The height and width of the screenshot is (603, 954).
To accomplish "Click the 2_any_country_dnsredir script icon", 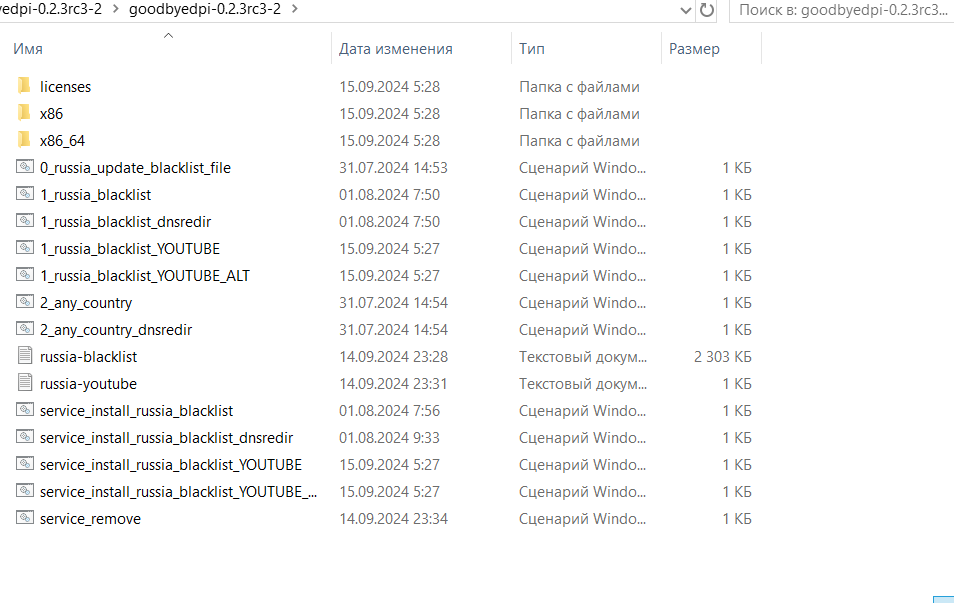I will click(x=25, y=329).
